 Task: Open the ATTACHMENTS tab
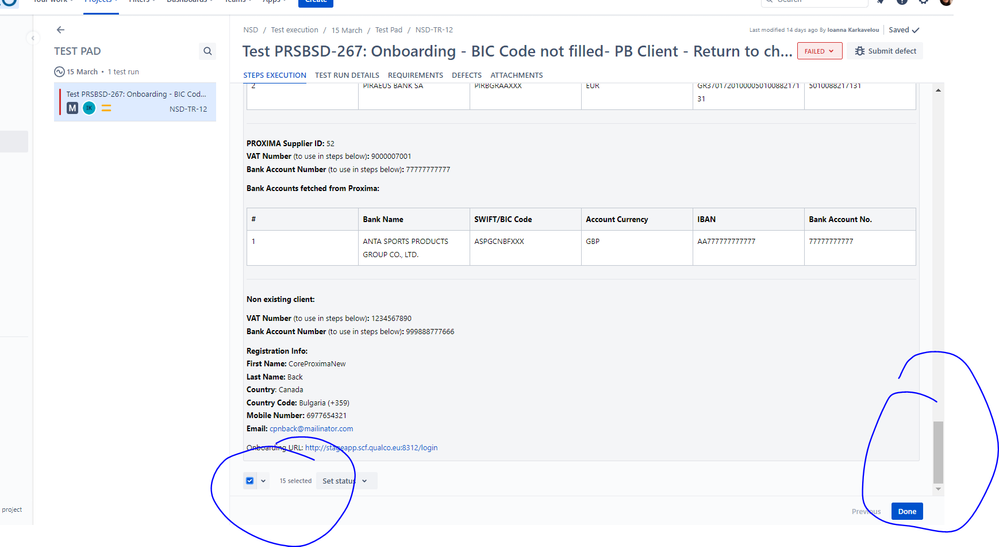tap(517, 75)
